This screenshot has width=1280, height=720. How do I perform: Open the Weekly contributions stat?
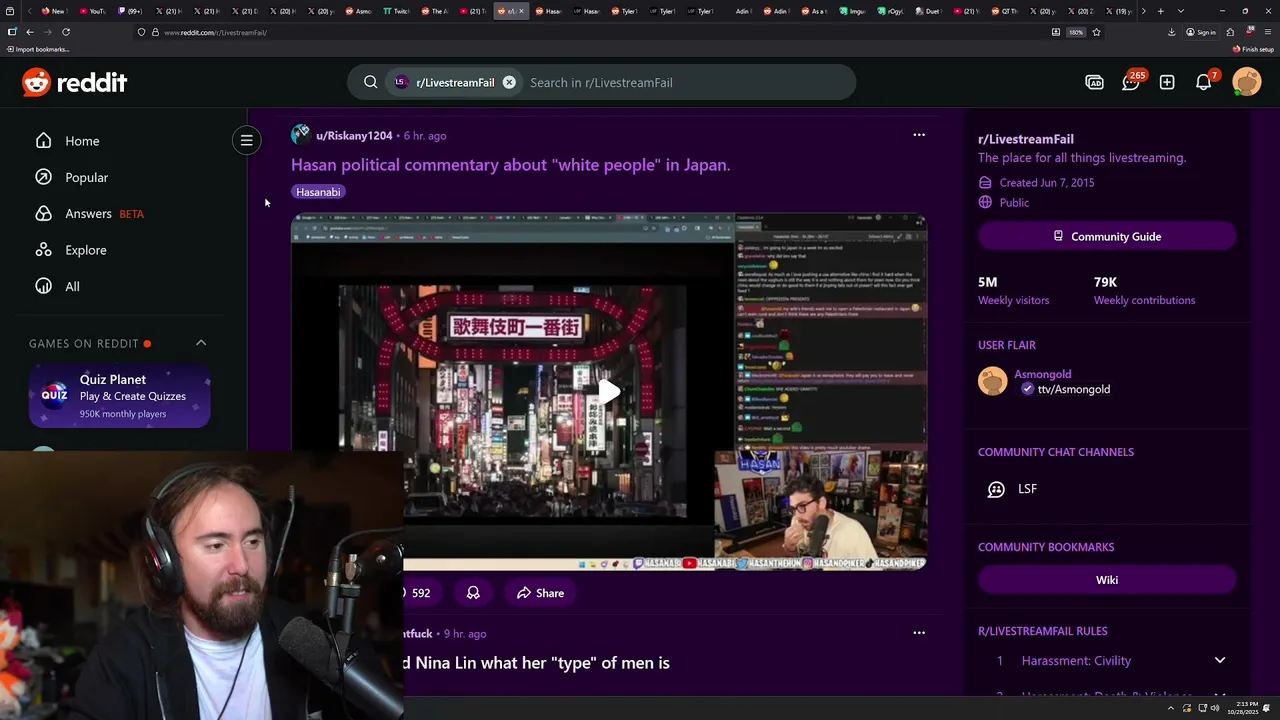[1144, 291]
